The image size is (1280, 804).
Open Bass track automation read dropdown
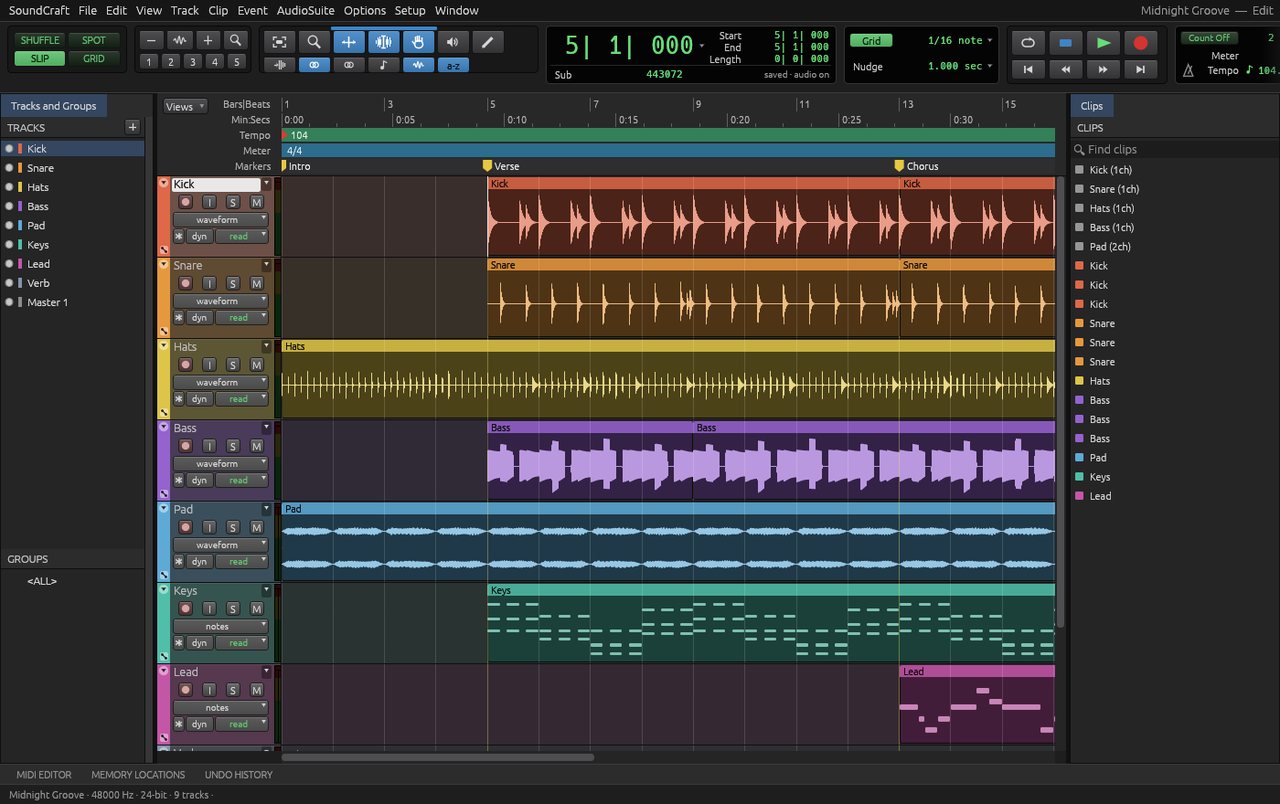pos(242,480)
